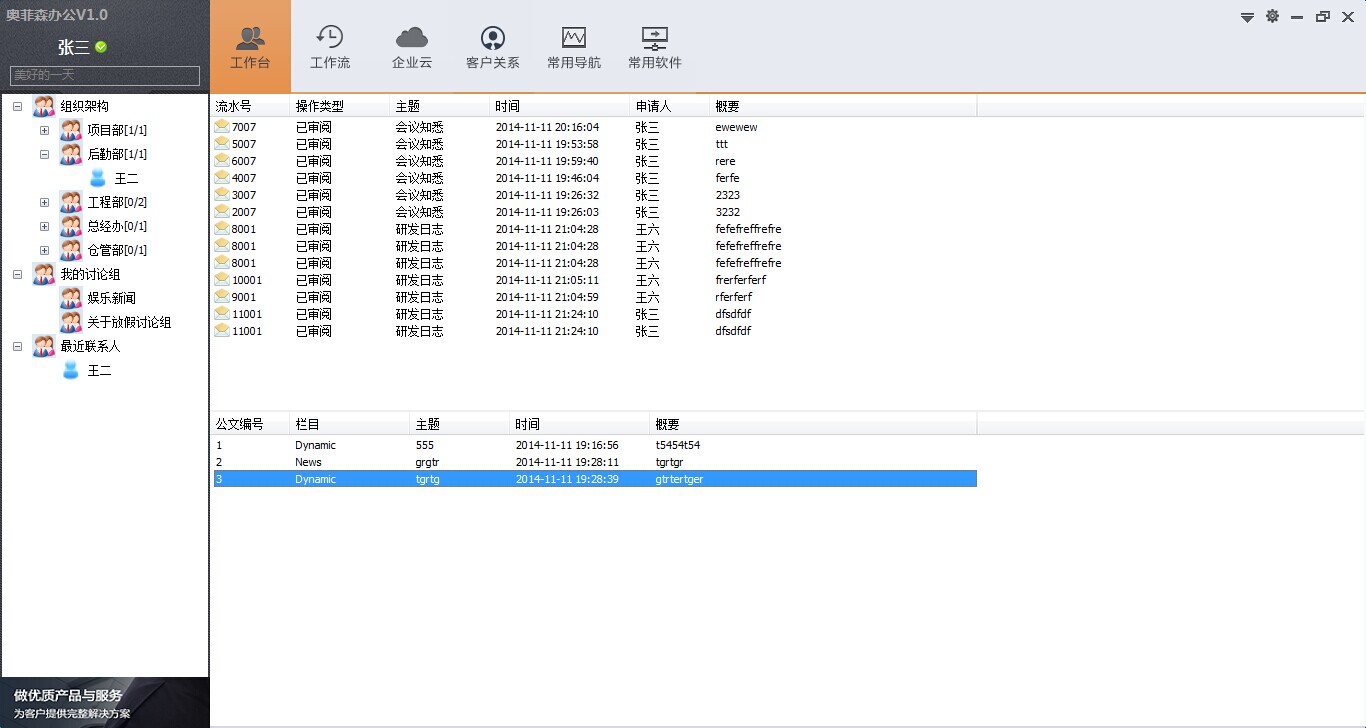Click summary text t5454t54
Viewport: 1366px width, 728px height.
[x=678, y=445]
